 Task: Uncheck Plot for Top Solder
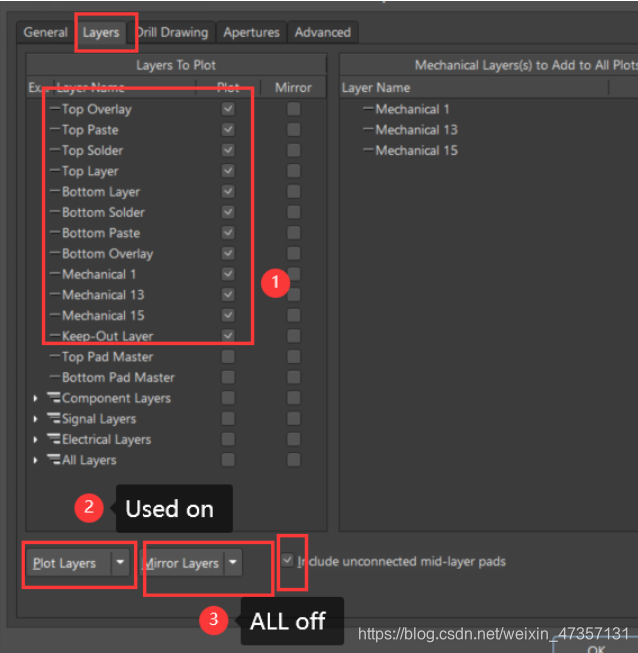tap(228, 150)
